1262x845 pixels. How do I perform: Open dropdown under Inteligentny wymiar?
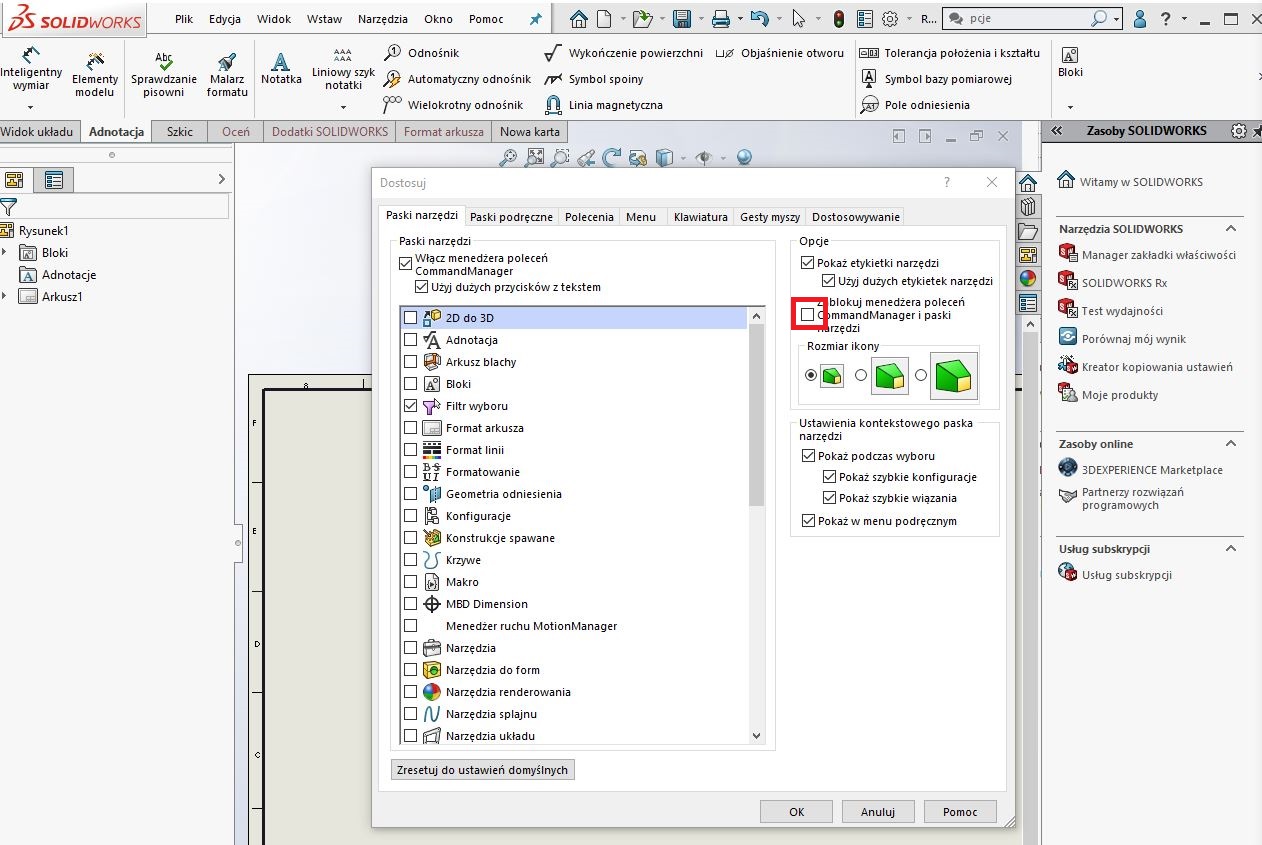[31, 107]
